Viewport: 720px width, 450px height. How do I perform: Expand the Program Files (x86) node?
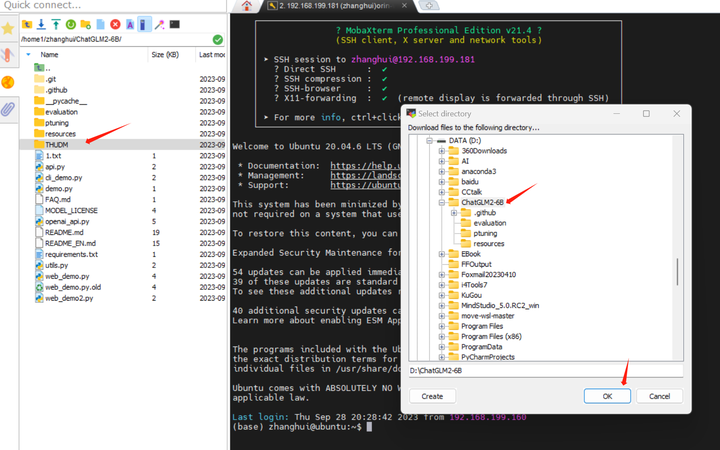click(441, 336)
